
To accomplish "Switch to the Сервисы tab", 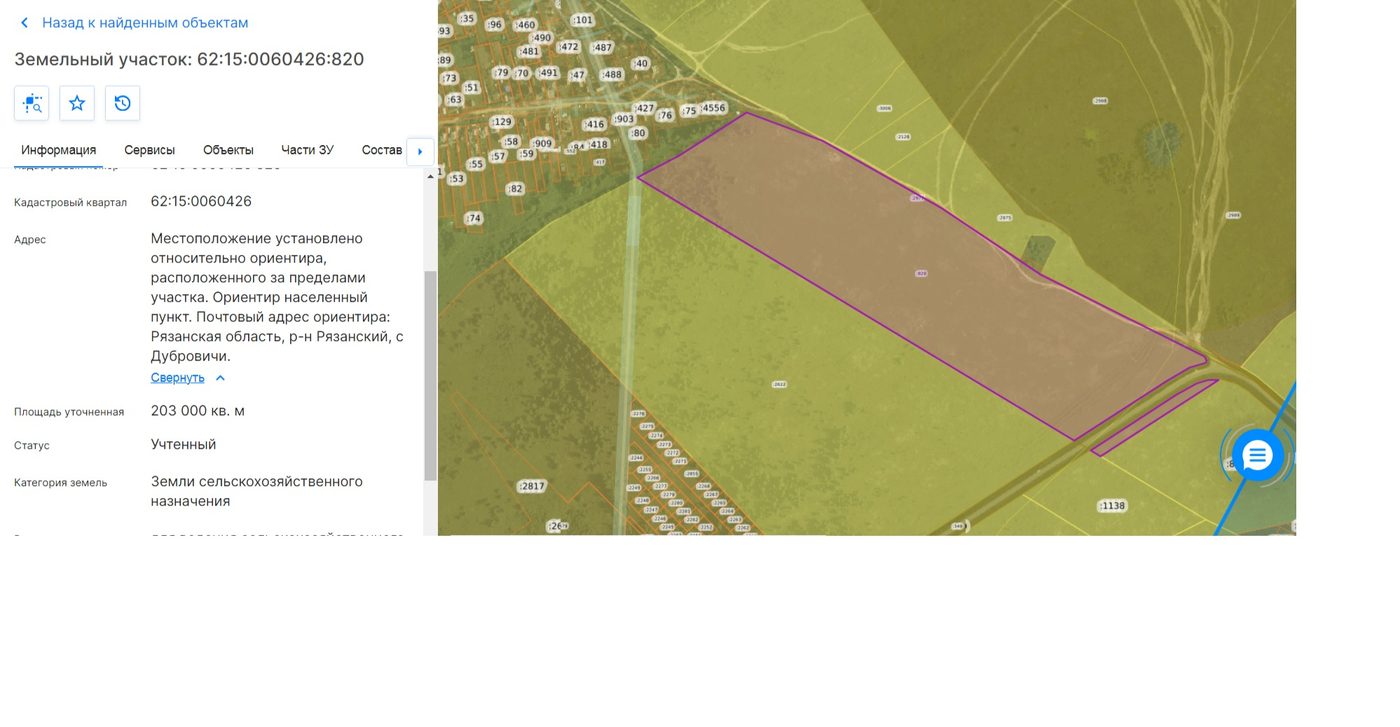I will point(150,150).
